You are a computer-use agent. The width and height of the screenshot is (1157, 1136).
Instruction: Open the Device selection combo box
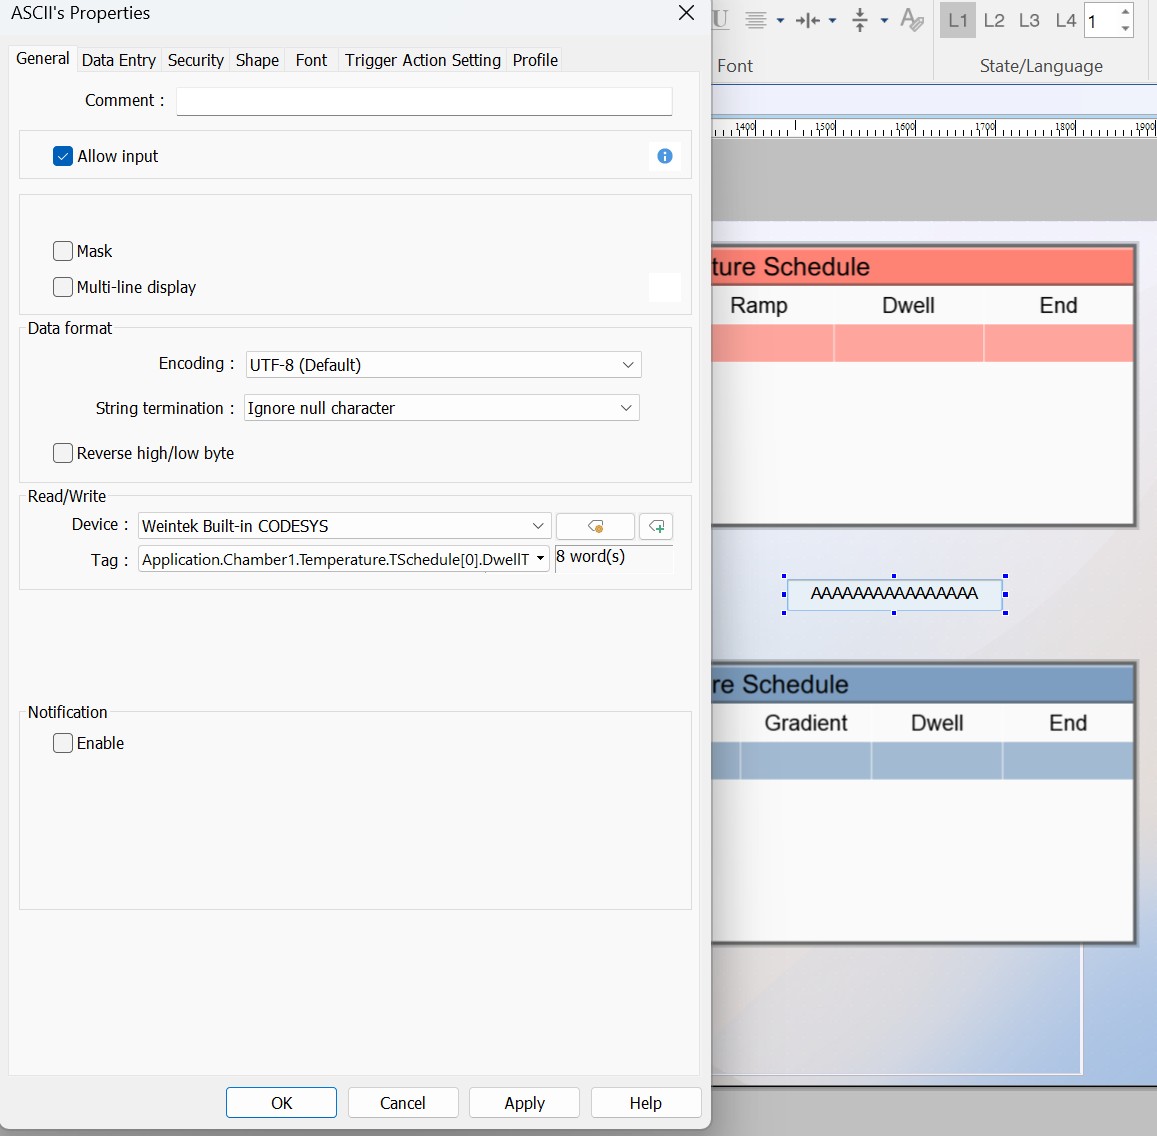tap(344, 526)
